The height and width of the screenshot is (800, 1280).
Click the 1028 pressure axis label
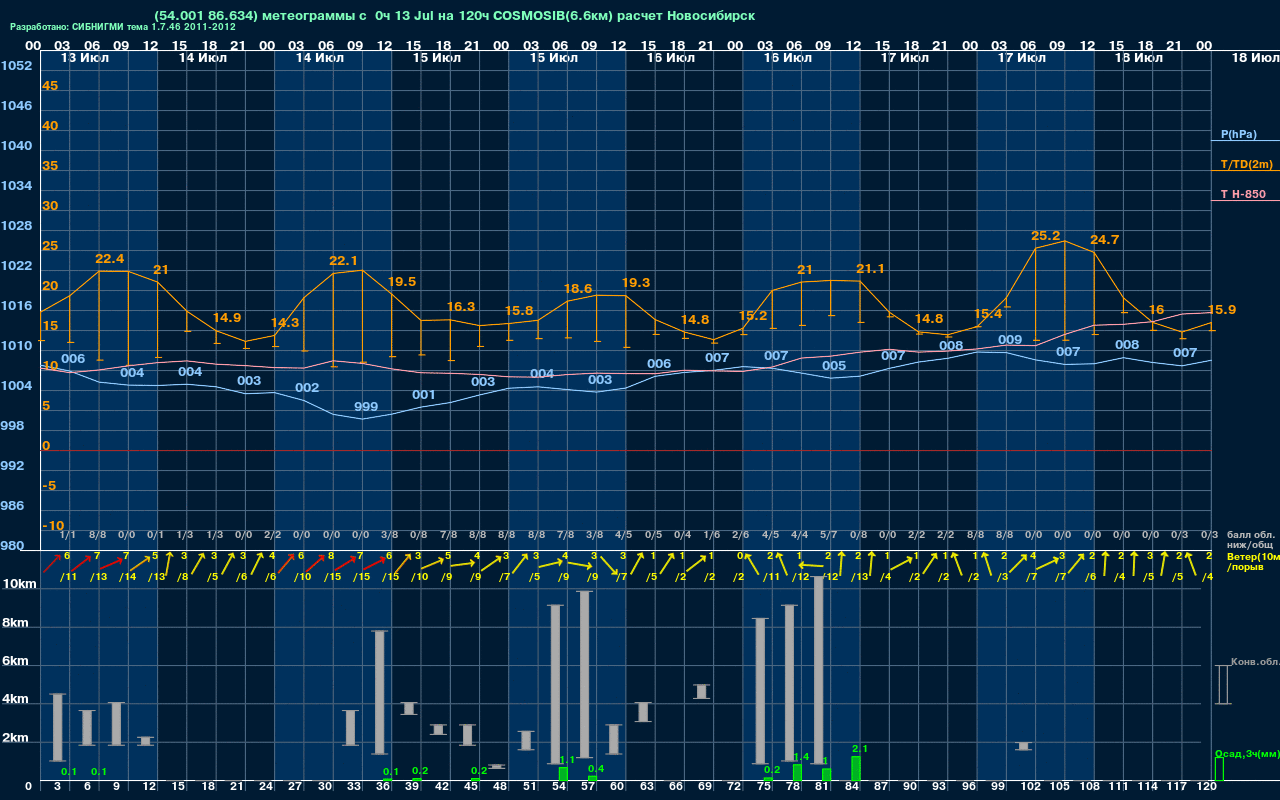click(16, 226)
